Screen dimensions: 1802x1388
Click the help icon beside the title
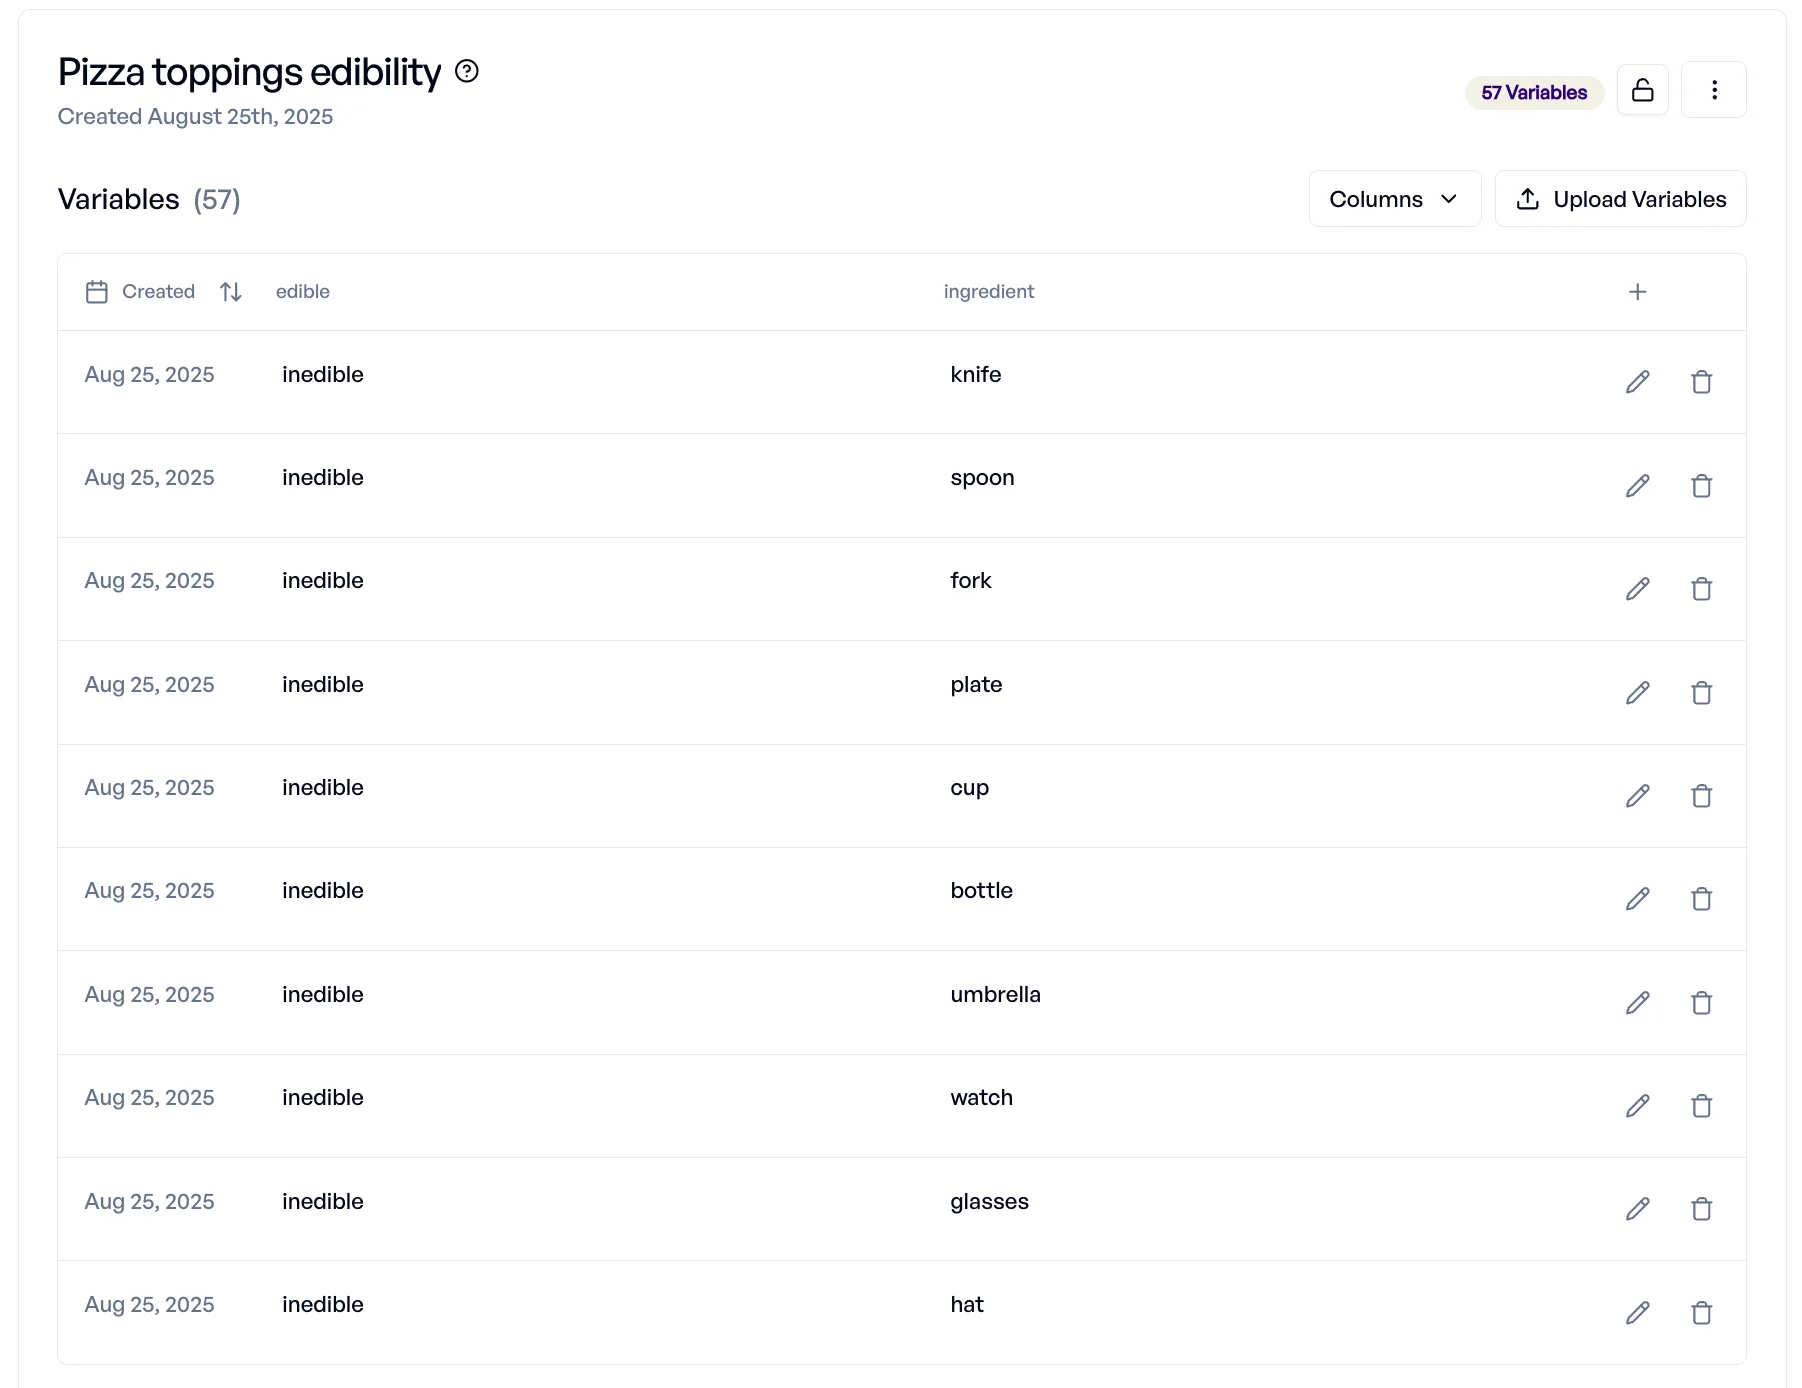tap(466, 71)
